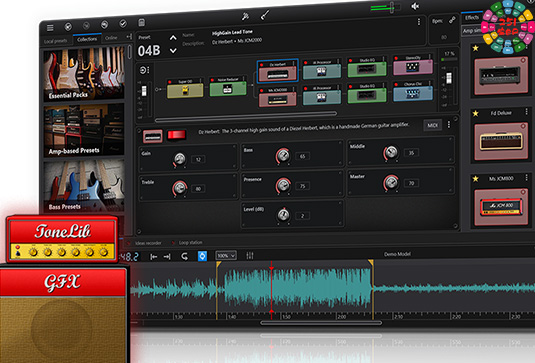Toggle power LED on StereoDly block
This screenshot has width=535, height=363.
click(396, 58)
